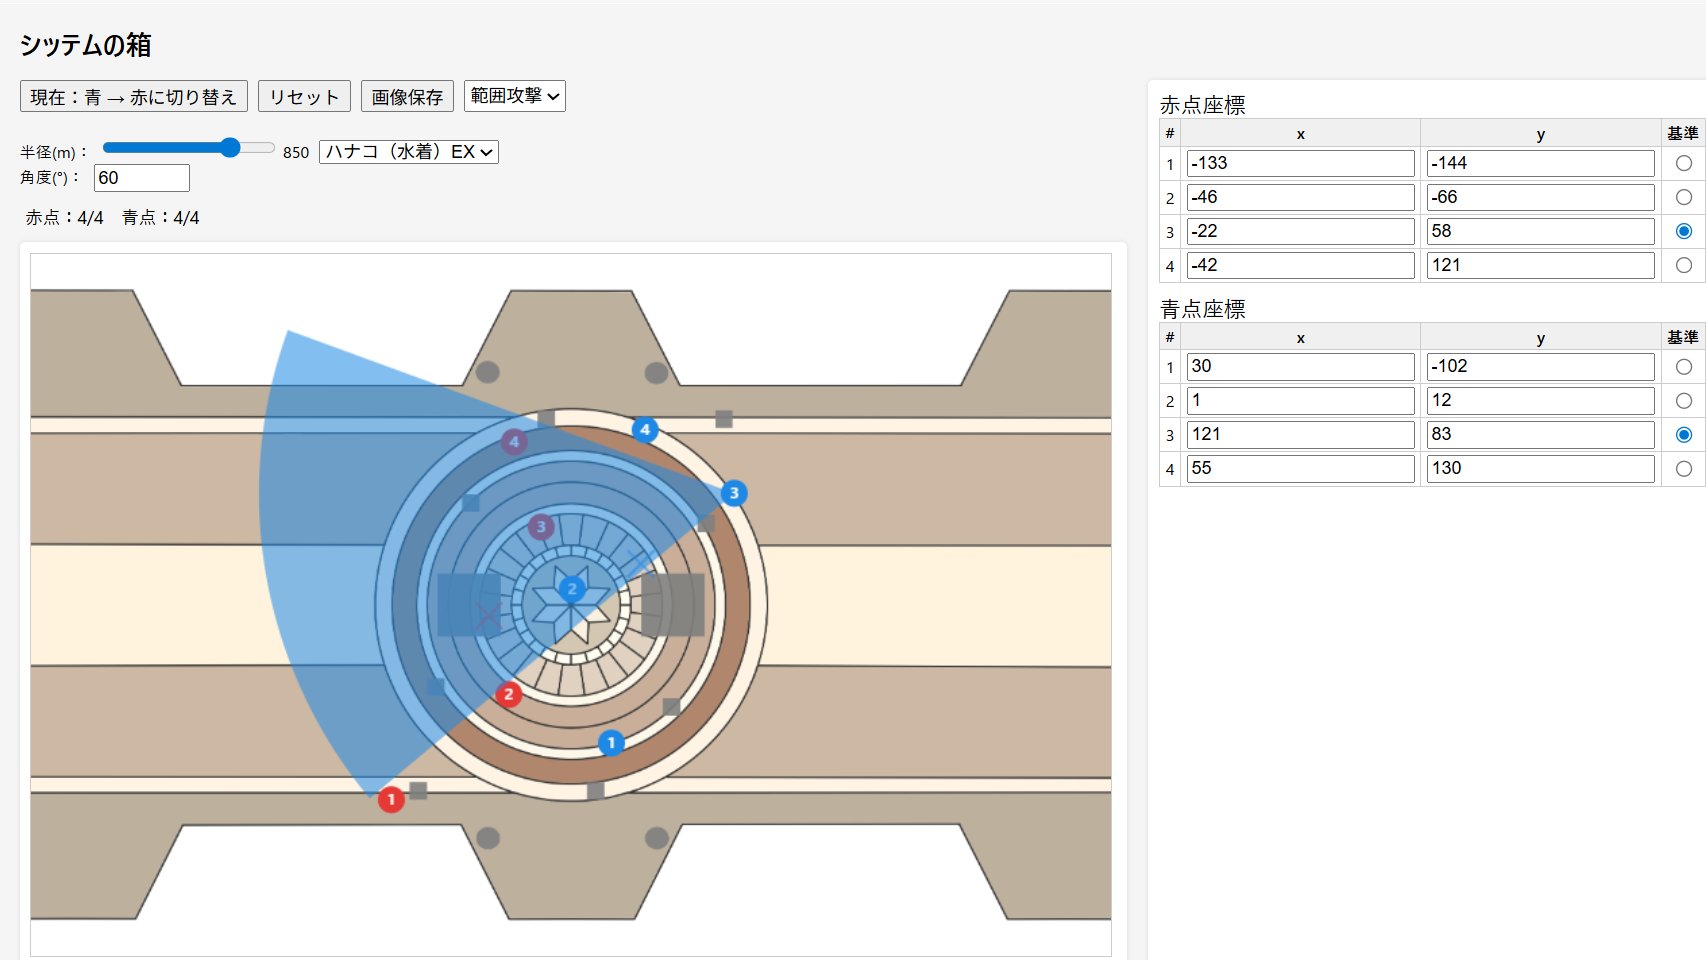Click red point marker 1 on map
1706x960 pixels.
point(391,799)
